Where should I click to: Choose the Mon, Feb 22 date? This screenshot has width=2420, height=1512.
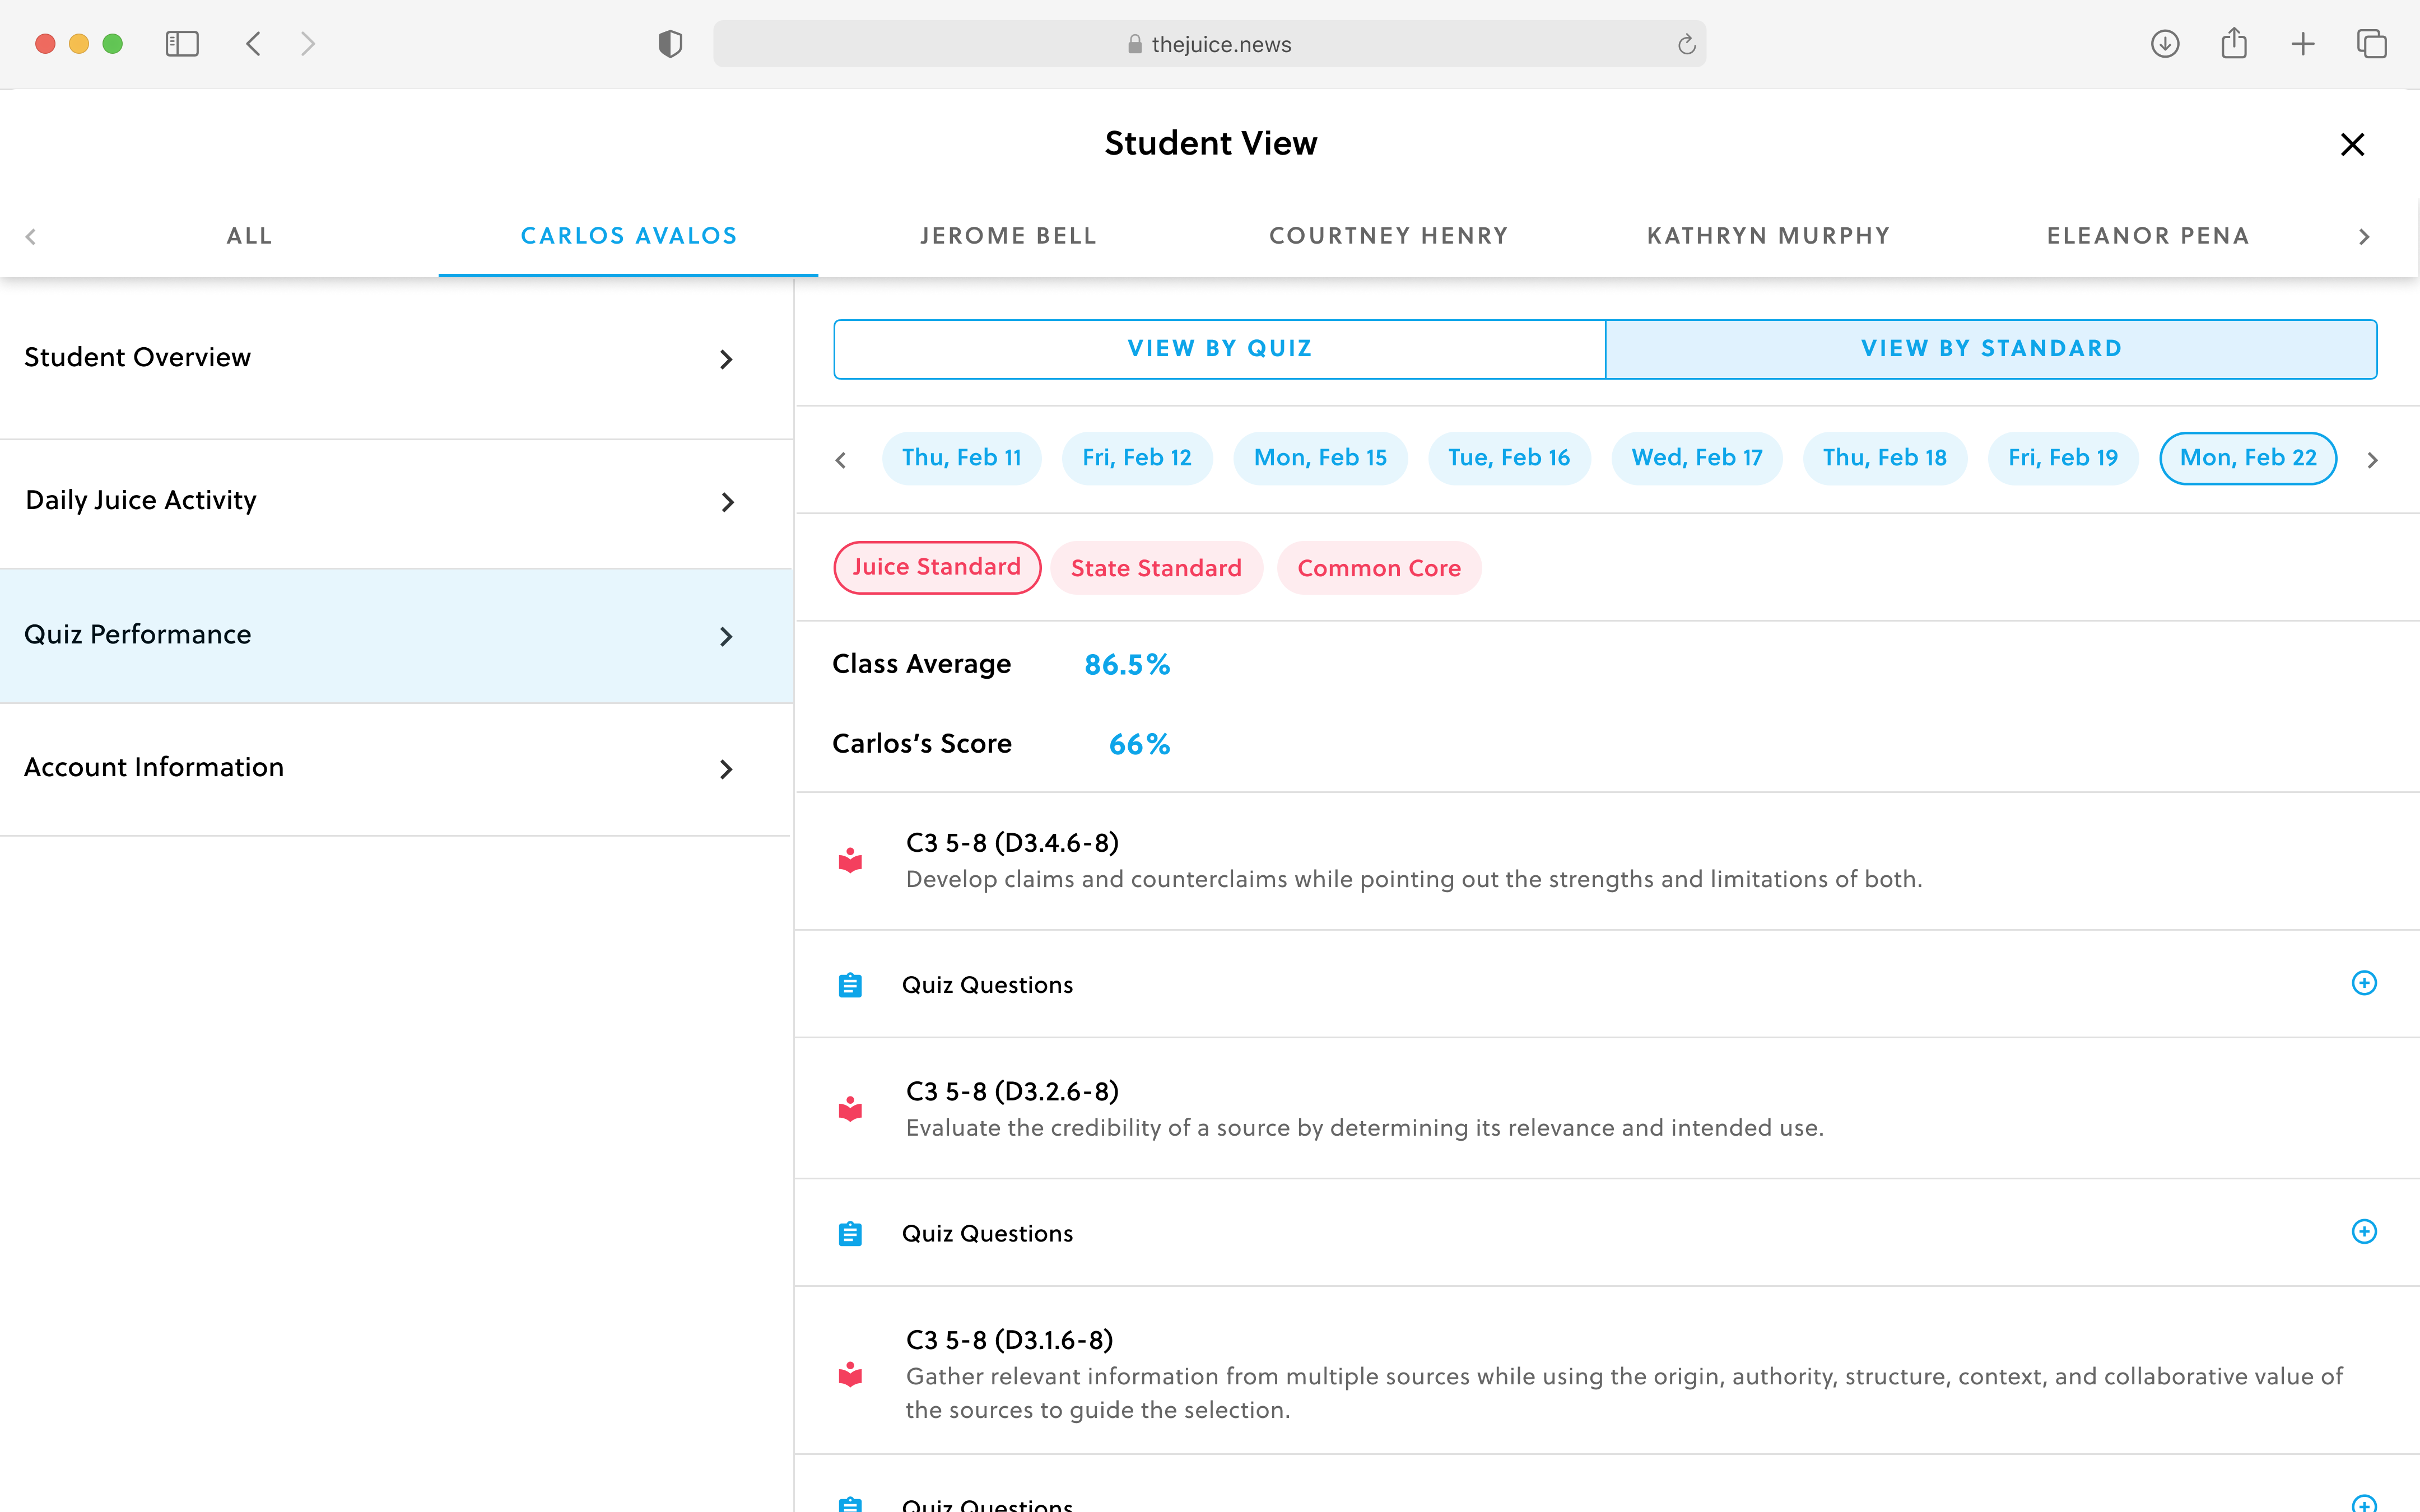[x=2248, y=458]
